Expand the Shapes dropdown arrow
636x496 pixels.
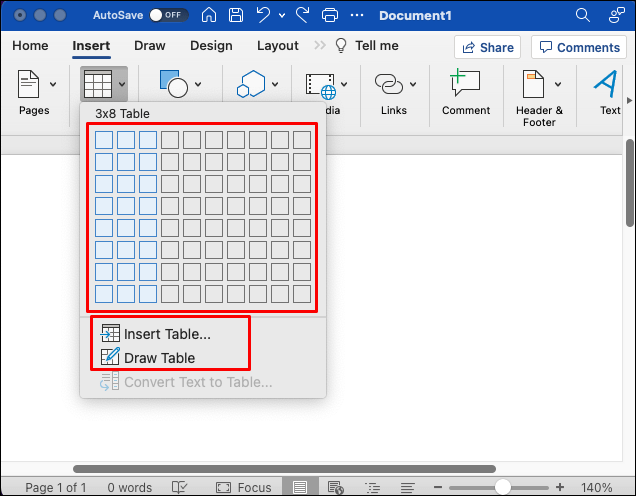point(198,85)
